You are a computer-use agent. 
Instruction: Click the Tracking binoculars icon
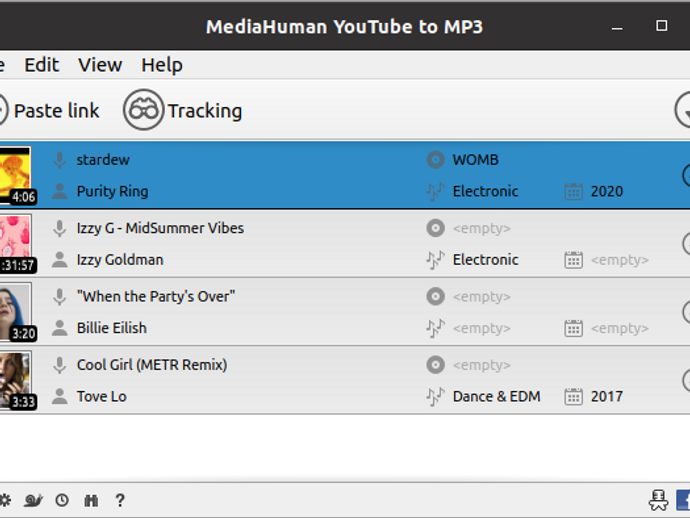point(143,110)
